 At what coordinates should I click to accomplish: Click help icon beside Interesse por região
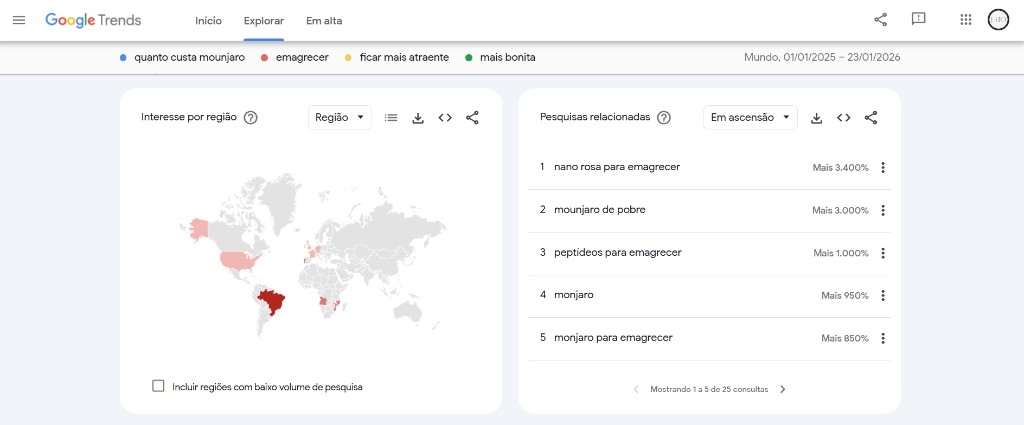tap(251, 118)
